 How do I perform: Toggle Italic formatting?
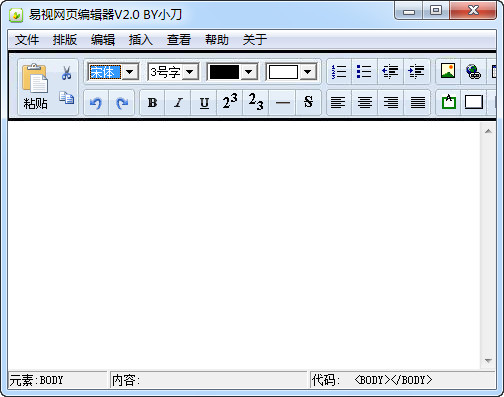(178, 103)
